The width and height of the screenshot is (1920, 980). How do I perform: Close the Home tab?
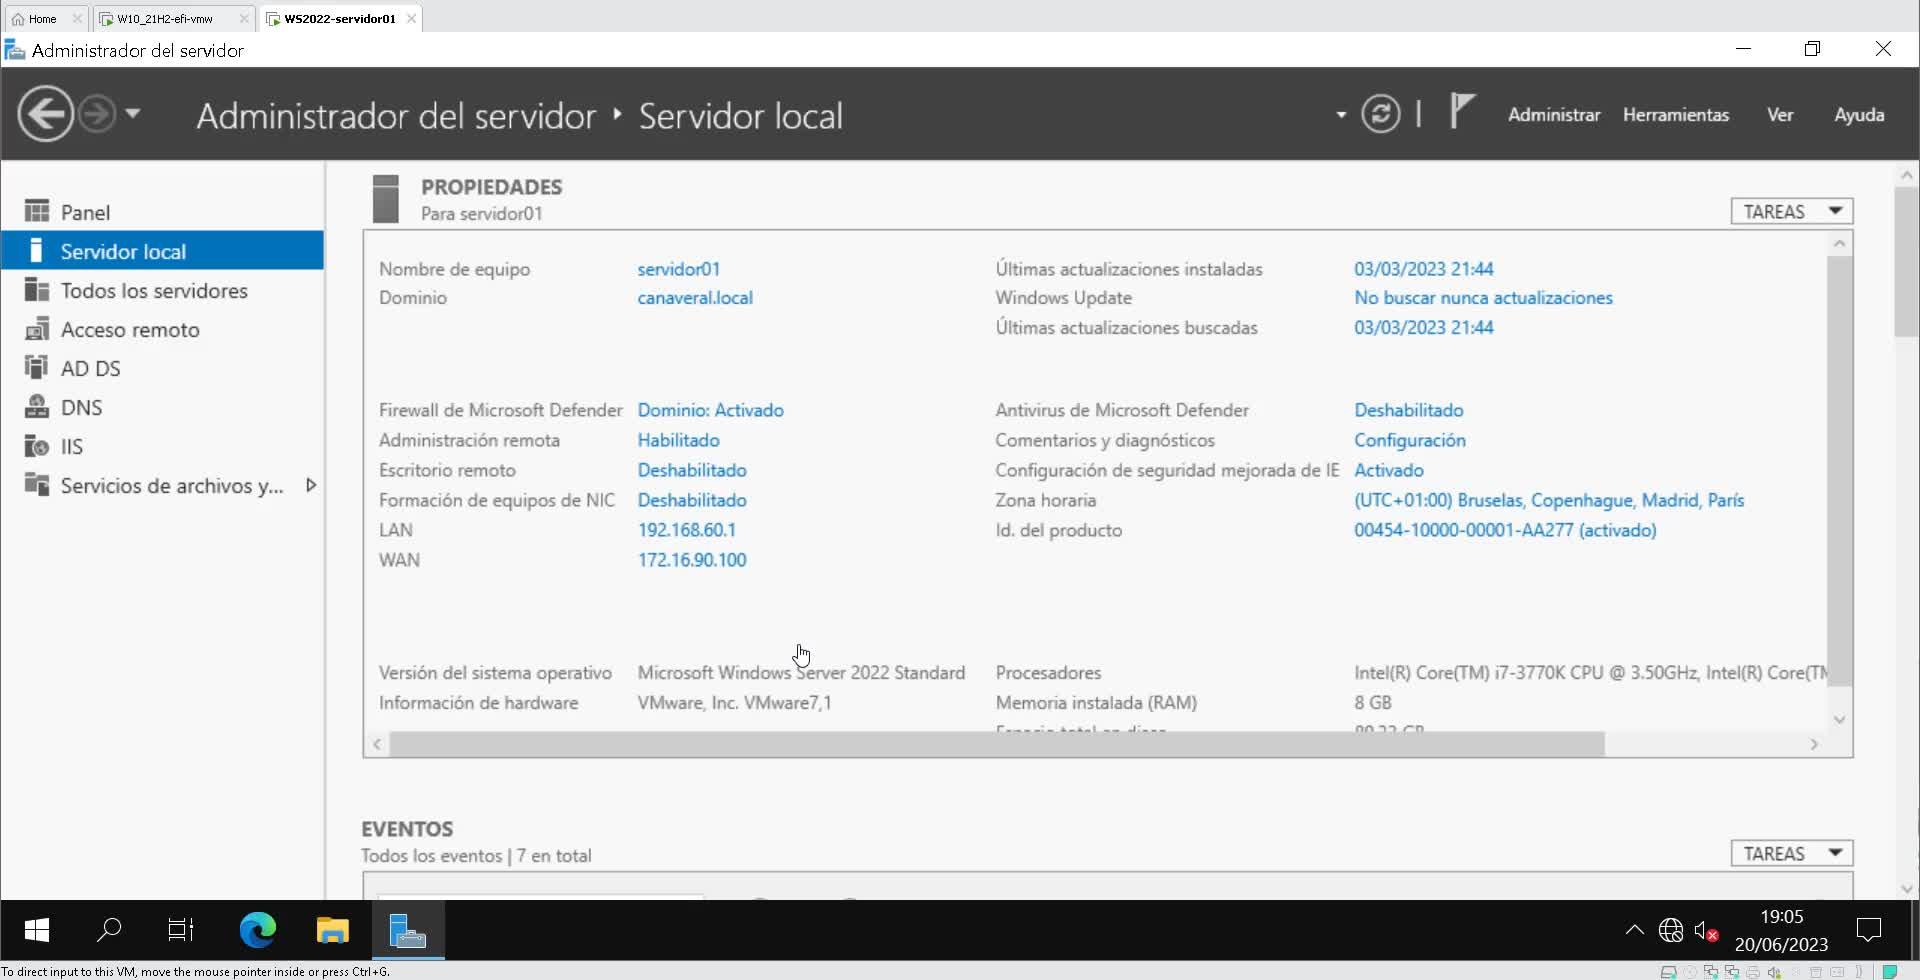(77, 19)
